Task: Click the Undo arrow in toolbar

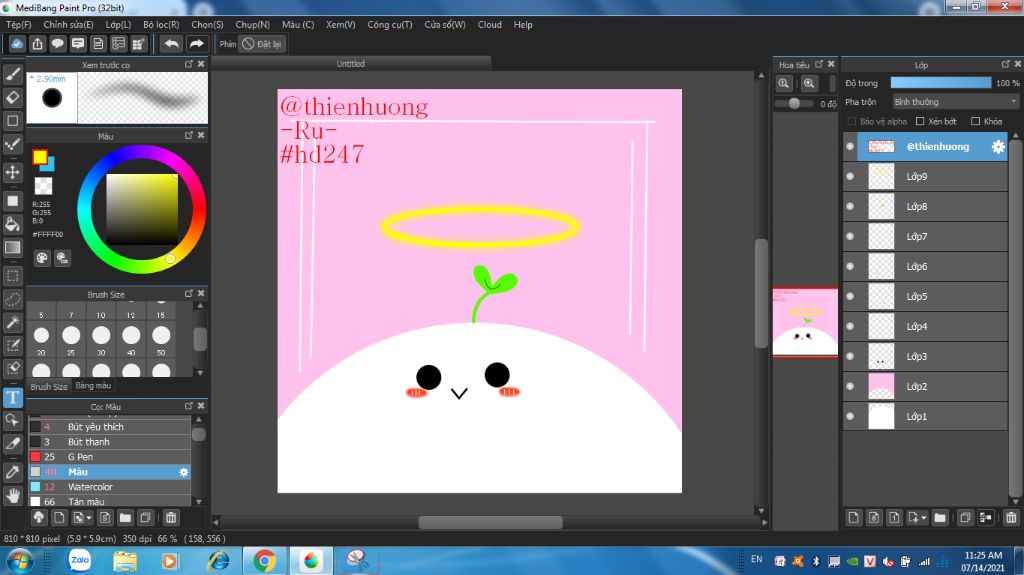Action: coord(172,44)
